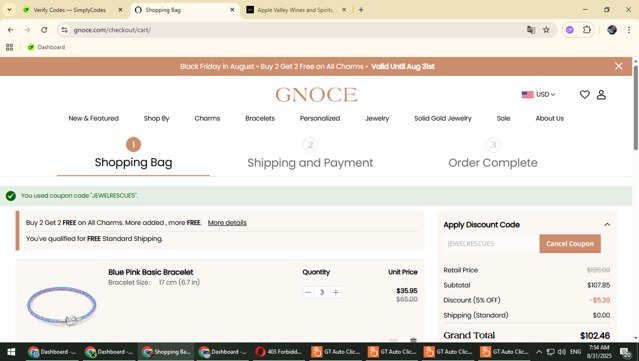Bookmark page with the star icon

coord(546,30)
